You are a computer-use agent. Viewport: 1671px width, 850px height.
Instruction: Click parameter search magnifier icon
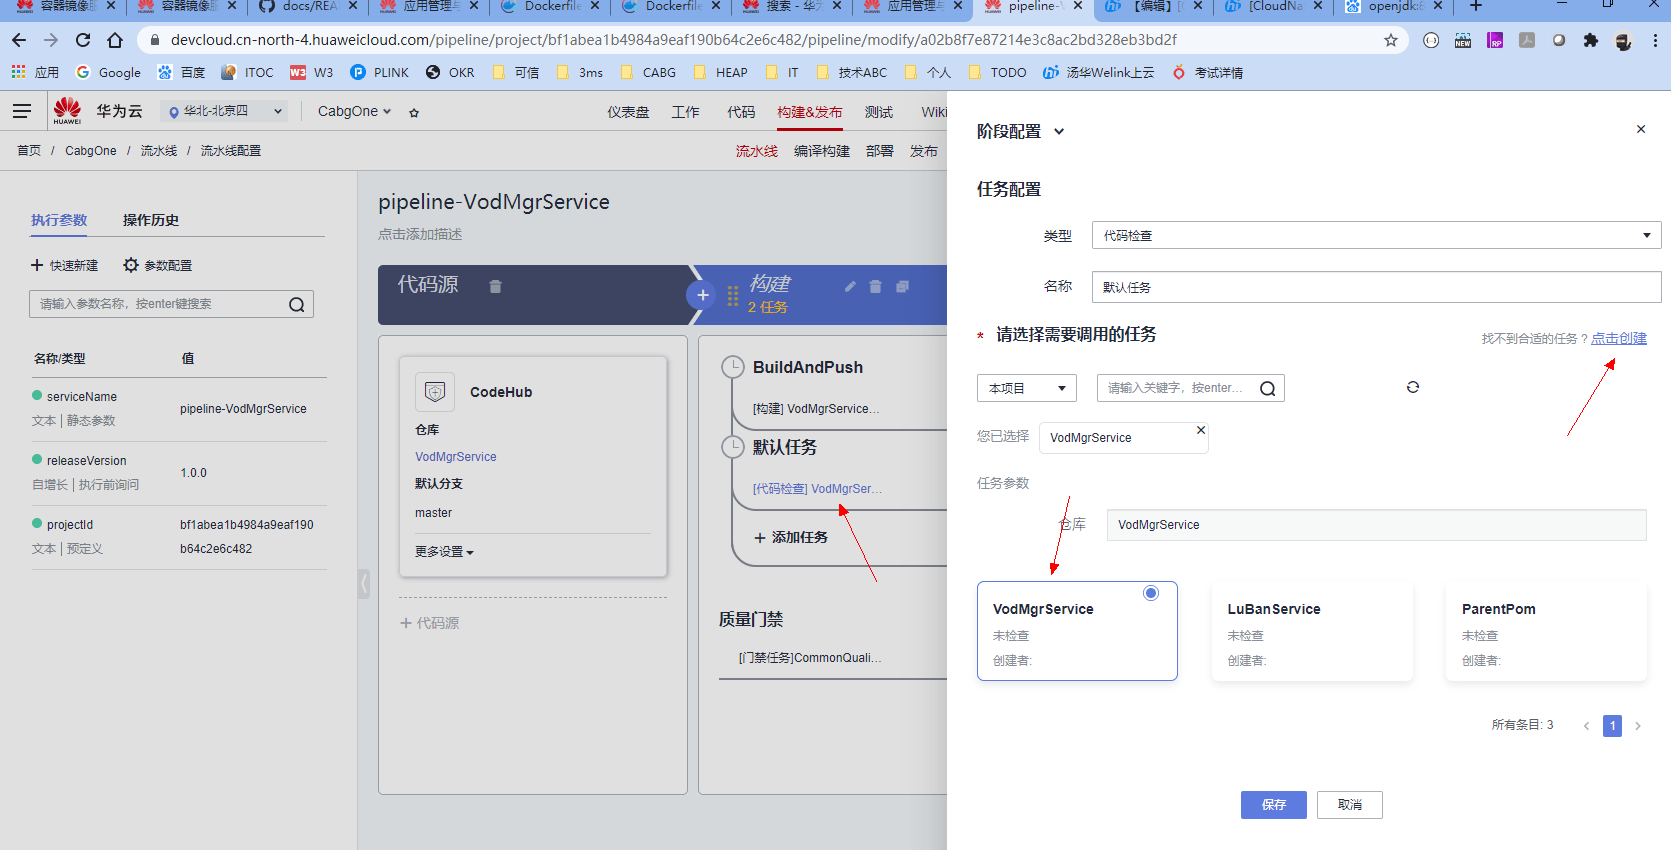click(297, 305)
